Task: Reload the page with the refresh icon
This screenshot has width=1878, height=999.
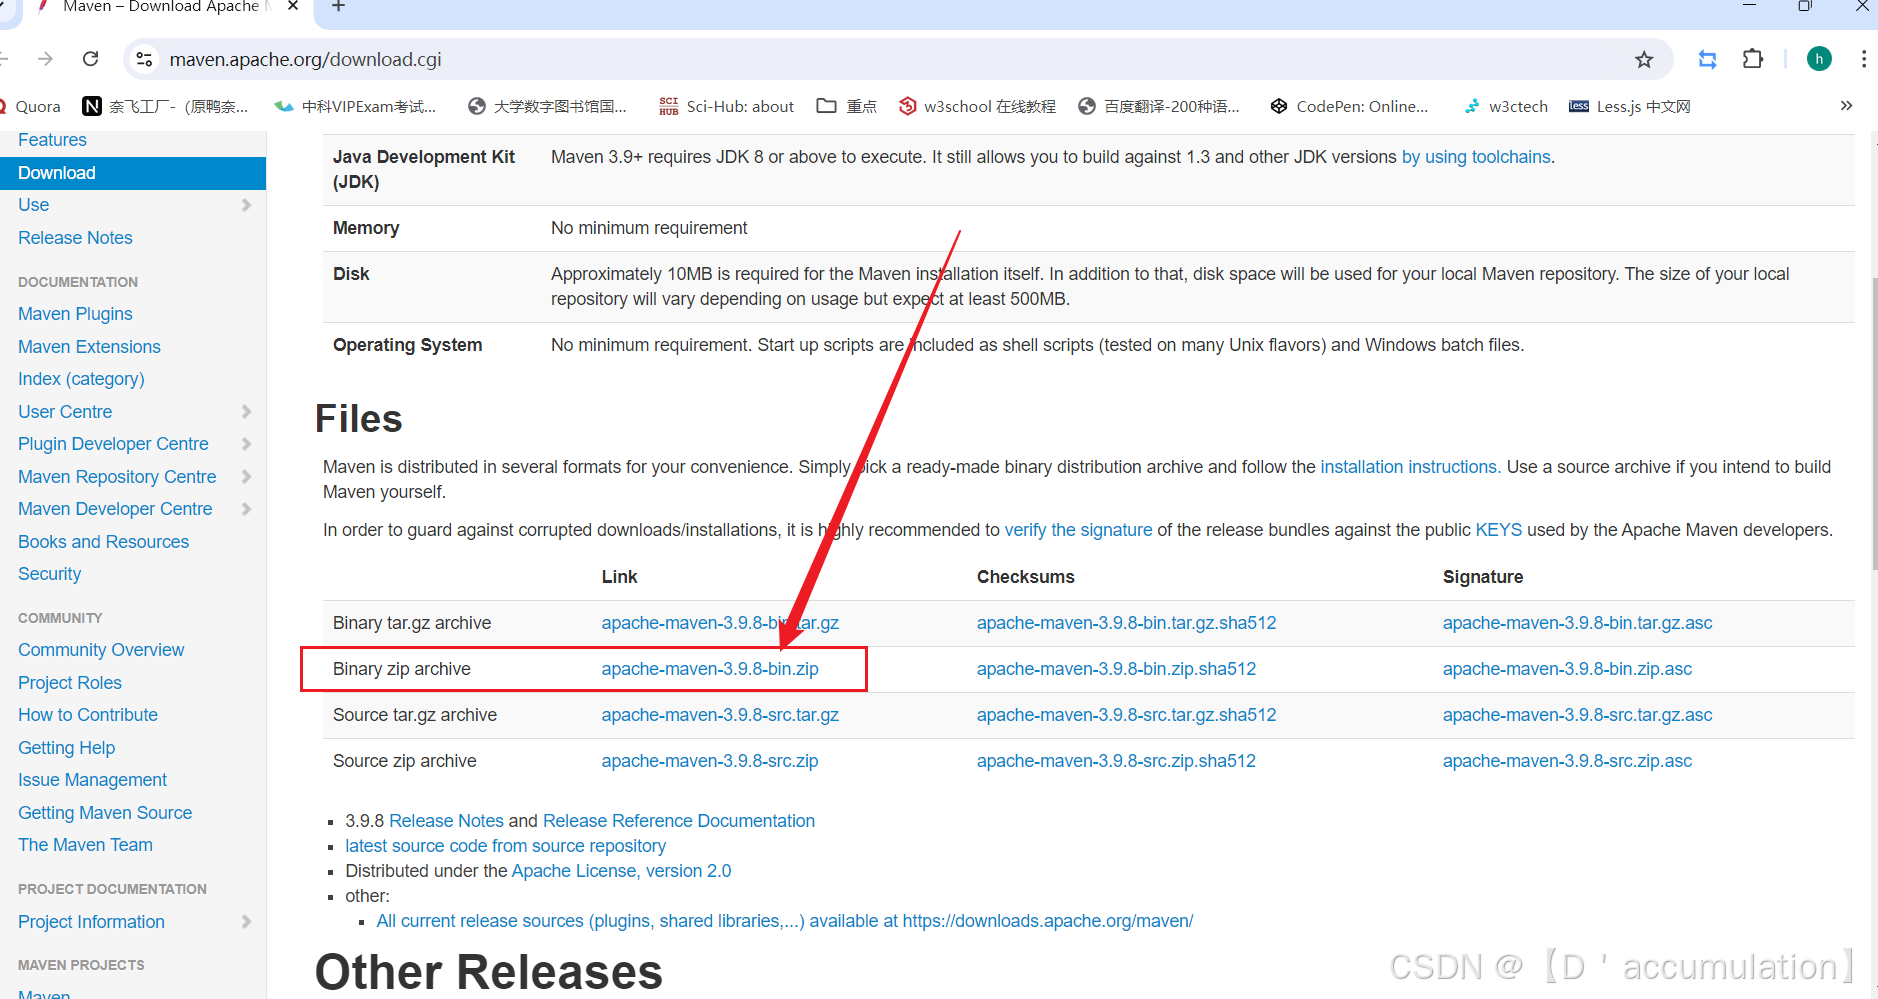Action: (x=91, y=59)
